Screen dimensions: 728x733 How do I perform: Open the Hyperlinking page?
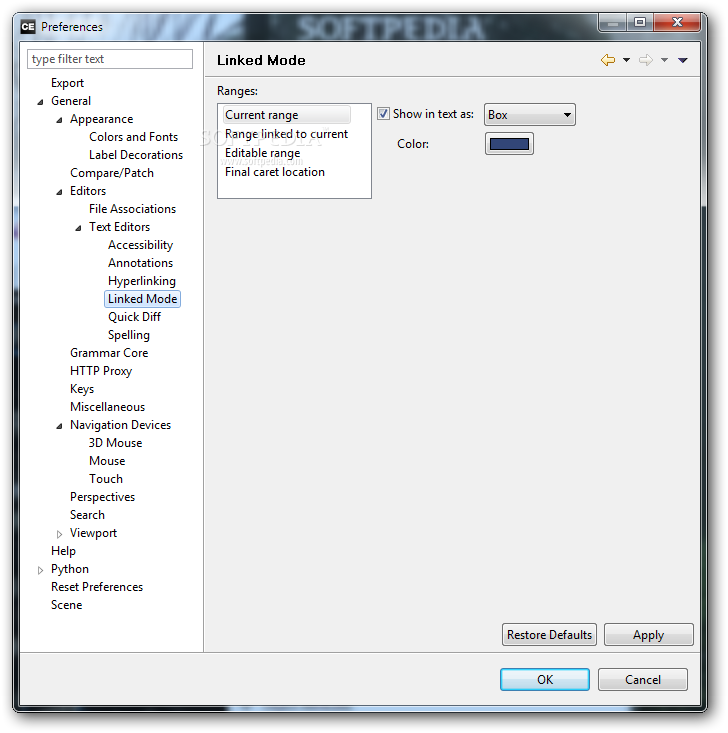tap(142, 281)
